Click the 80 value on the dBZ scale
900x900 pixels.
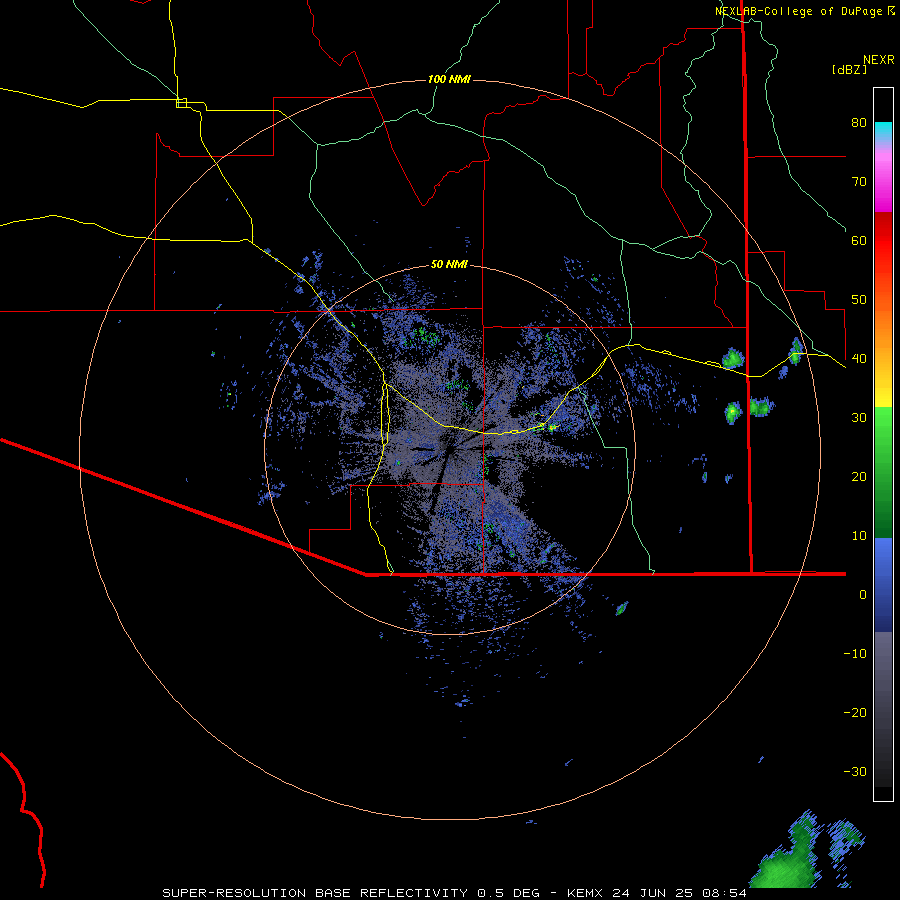click(x=859, y=122)
